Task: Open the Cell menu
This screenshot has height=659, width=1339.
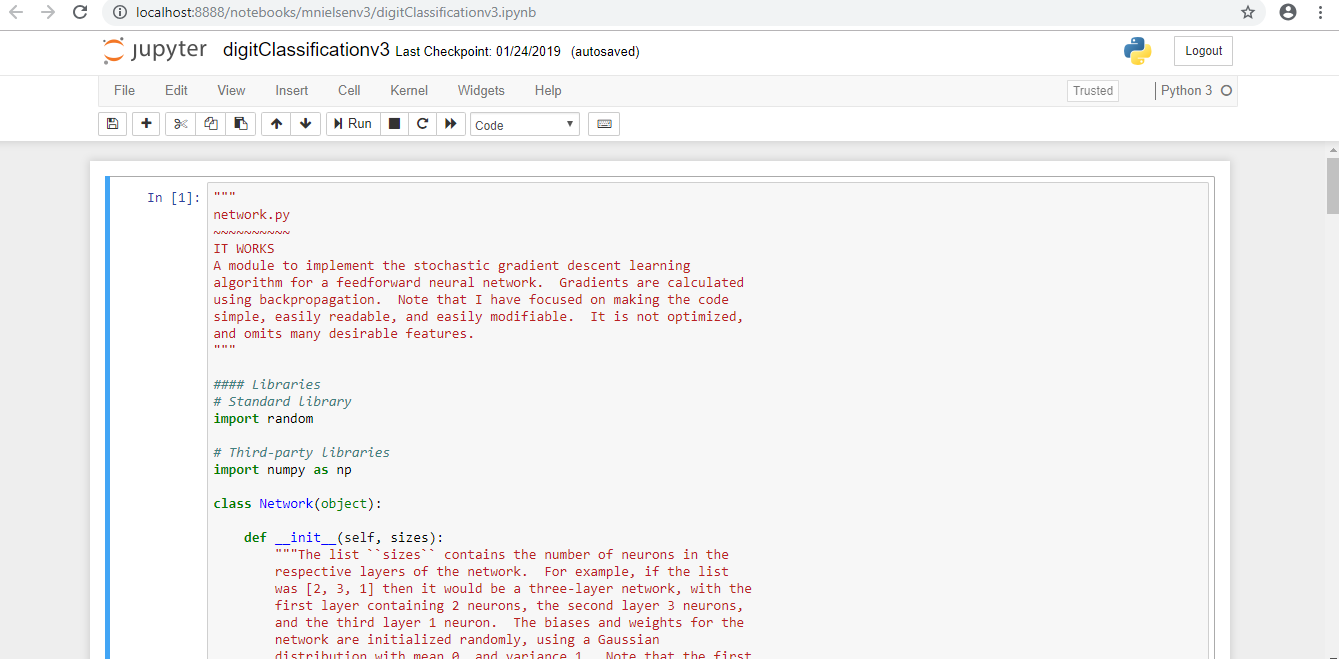Action: (x=348, y=90)
